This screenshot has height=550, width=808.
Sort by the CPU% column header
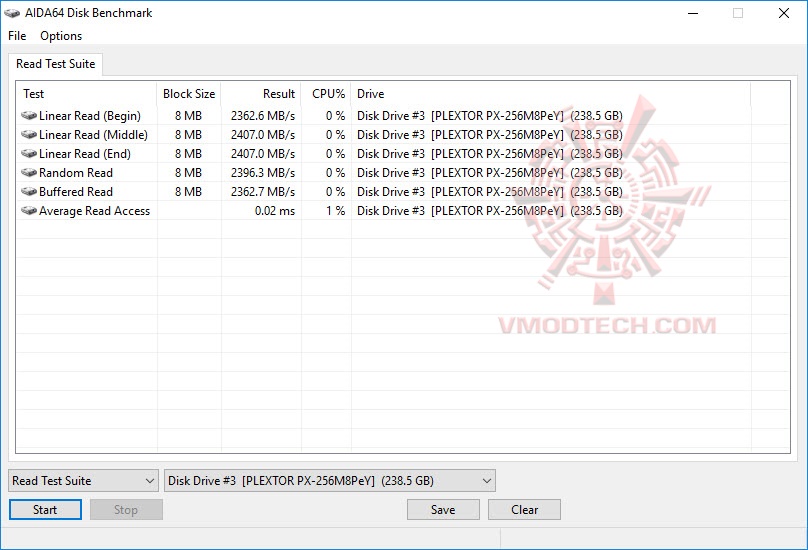pyautogui.click(x=326, y=94)
